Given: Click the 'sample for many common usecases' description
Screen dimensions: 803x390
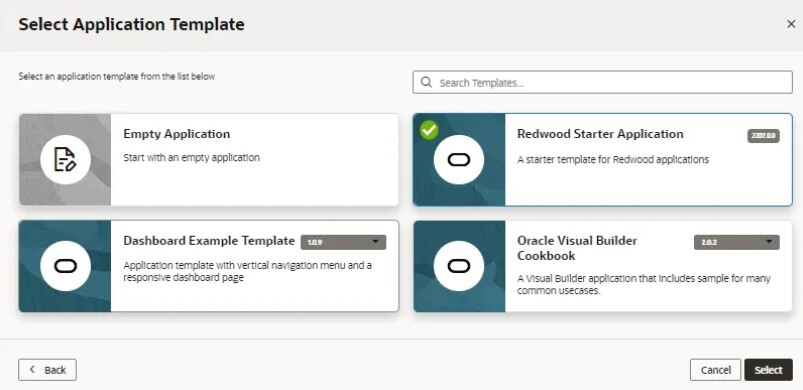Looking at the screenshot, I should (644, 285).
